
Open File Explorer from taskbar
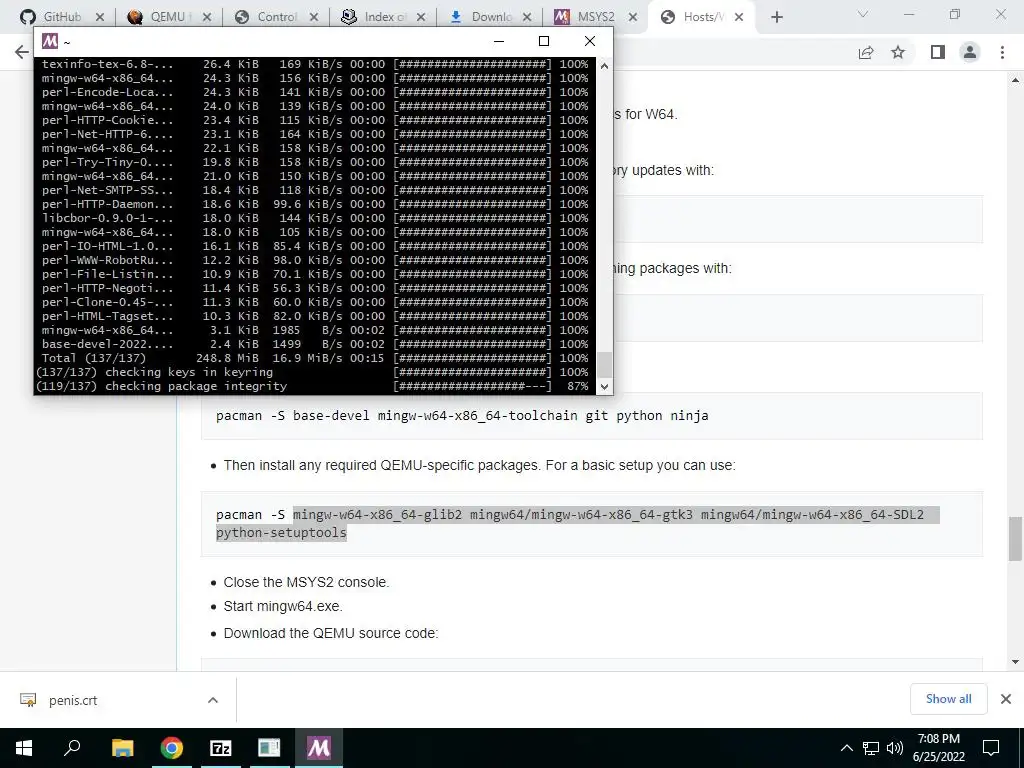pos(122,748)
